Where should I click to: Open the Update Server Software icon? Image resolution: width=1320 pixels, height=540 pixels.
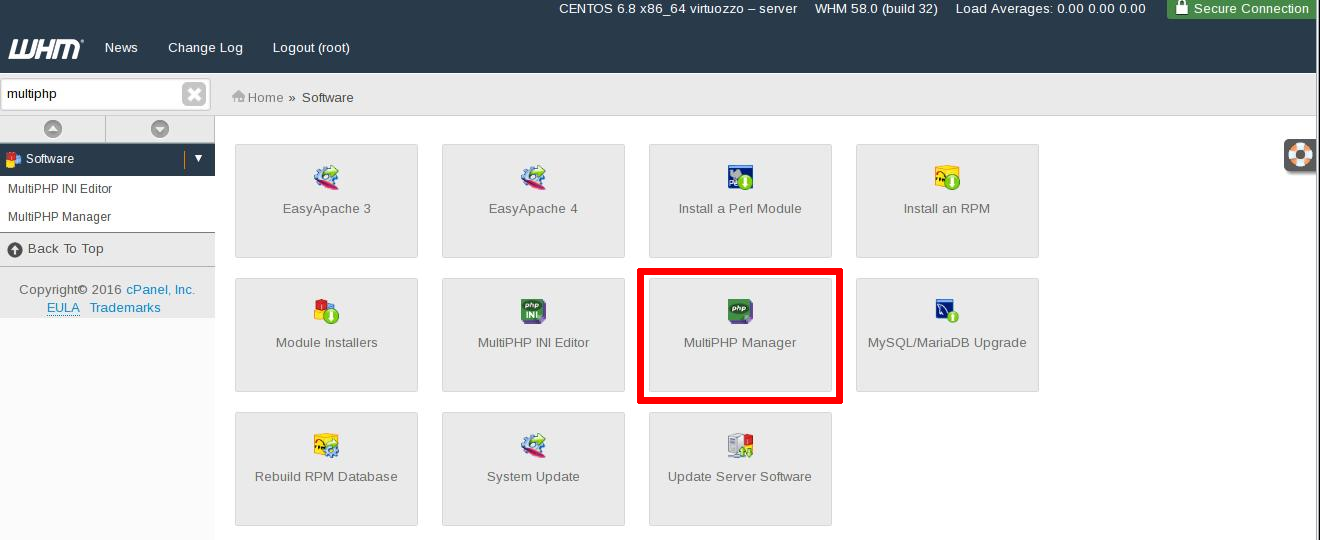(x=740, y=445)
